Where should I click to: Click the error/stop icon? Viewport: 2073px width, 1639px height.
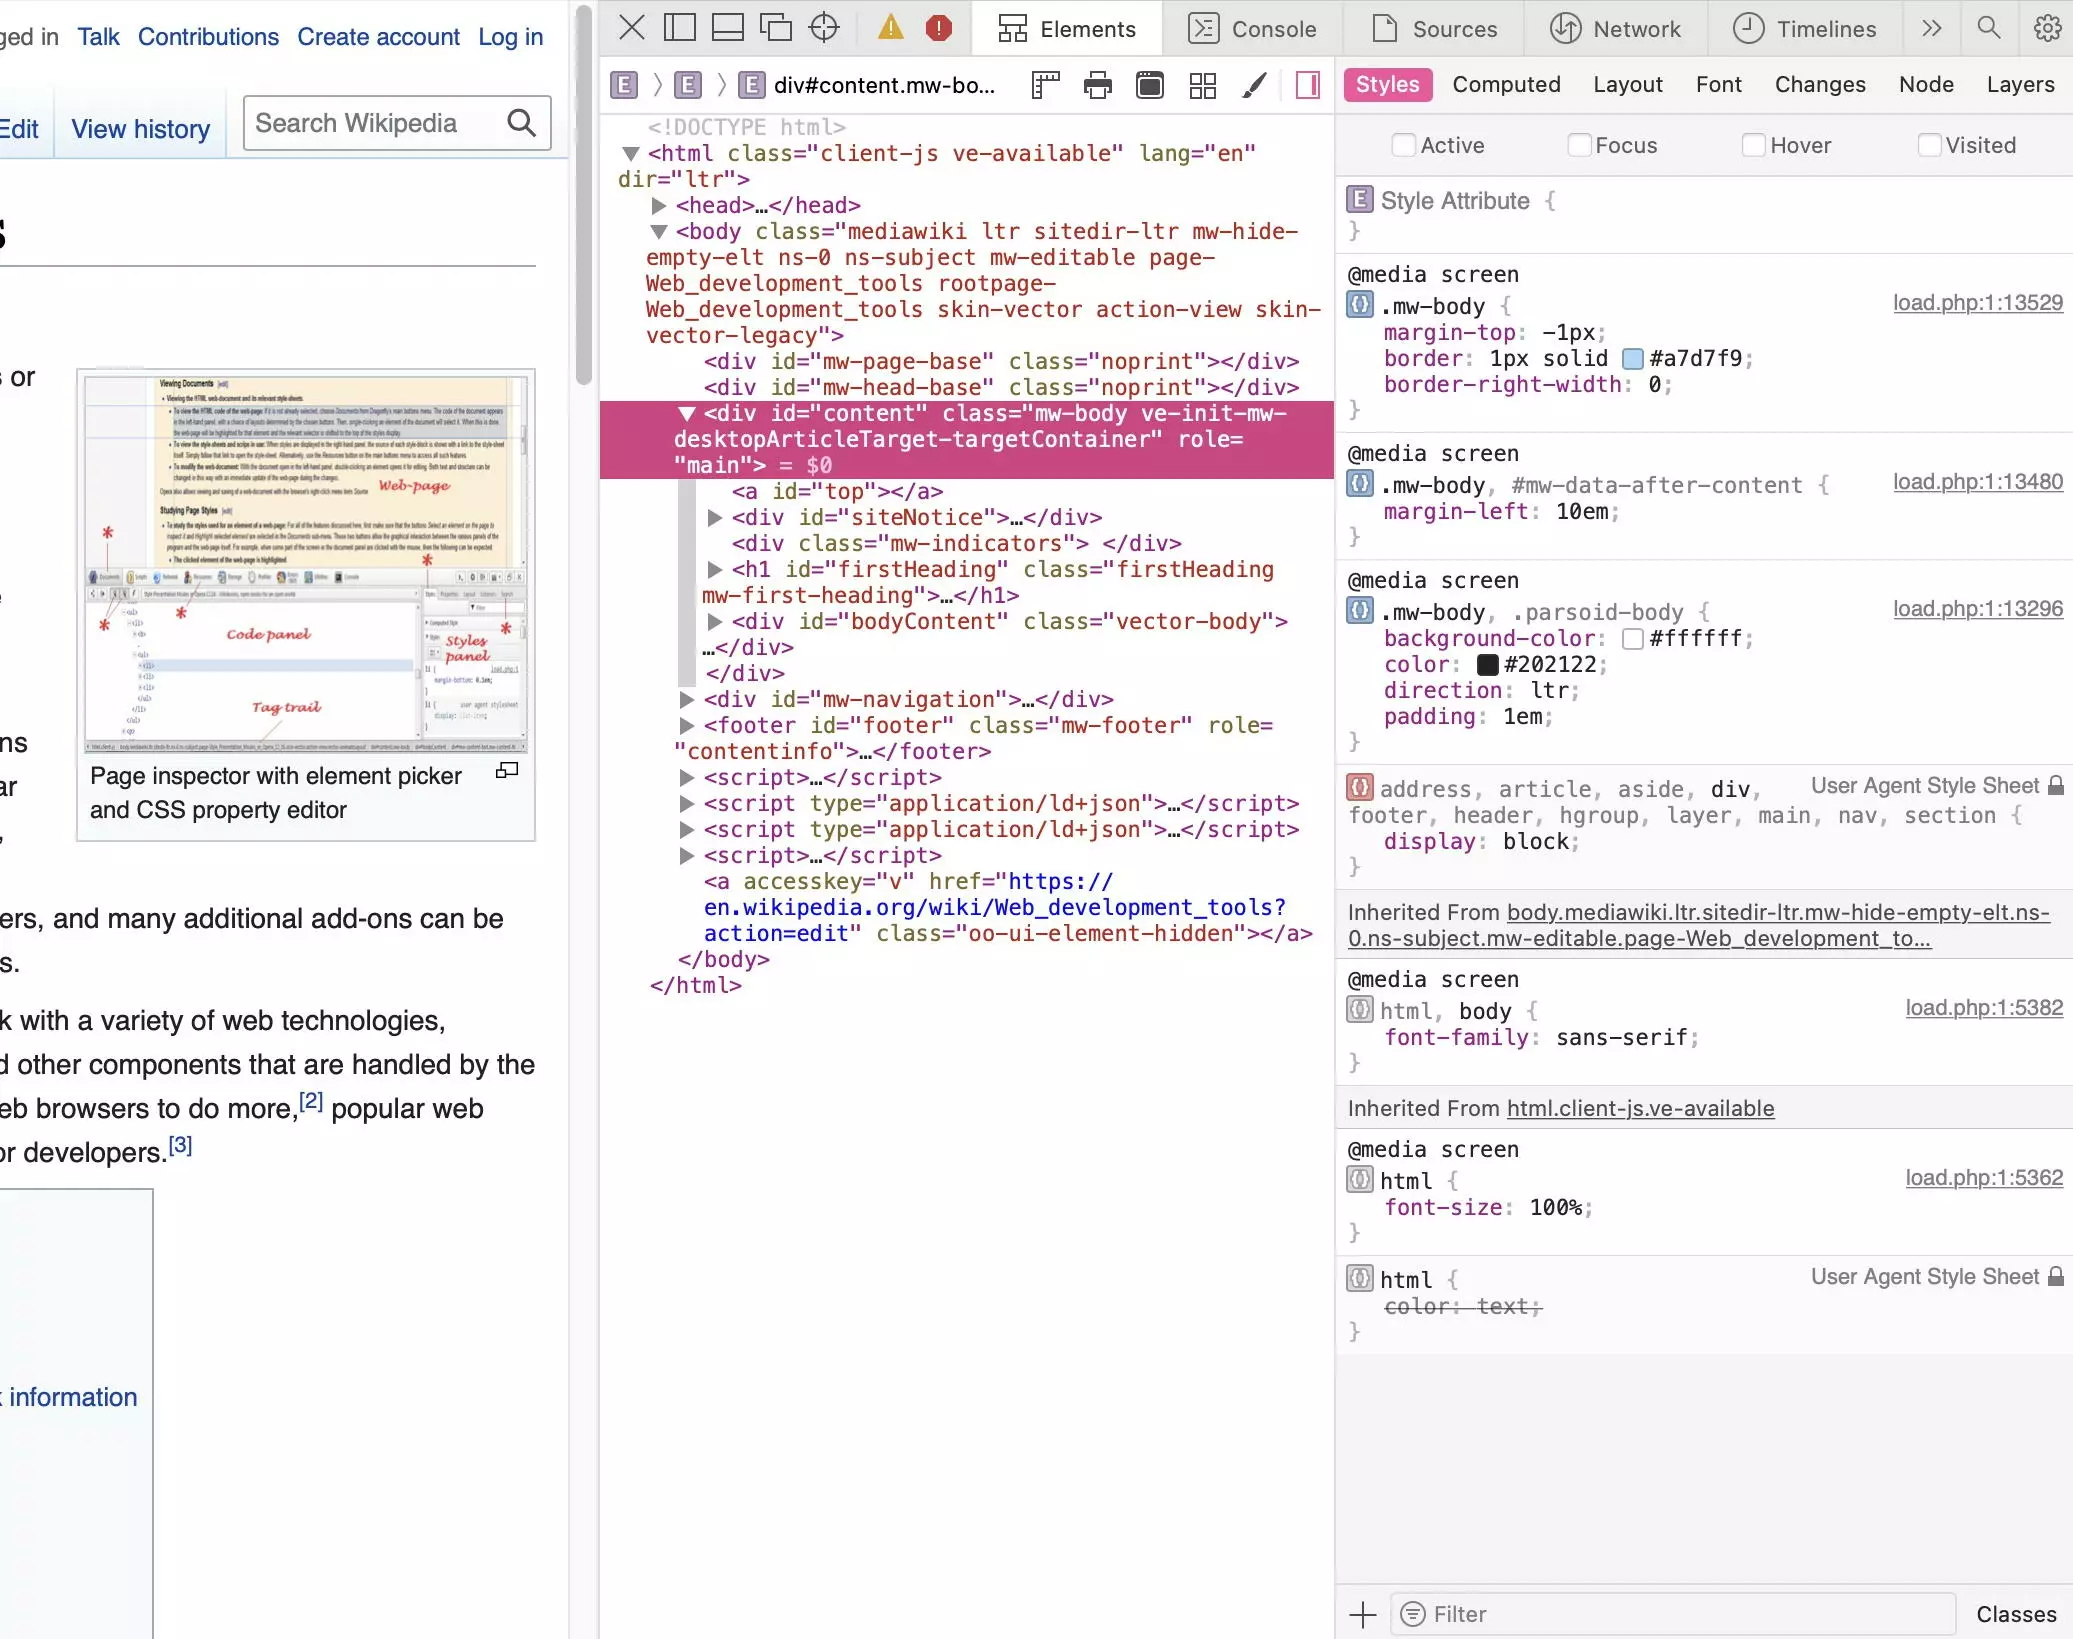(x=939, y=29)
